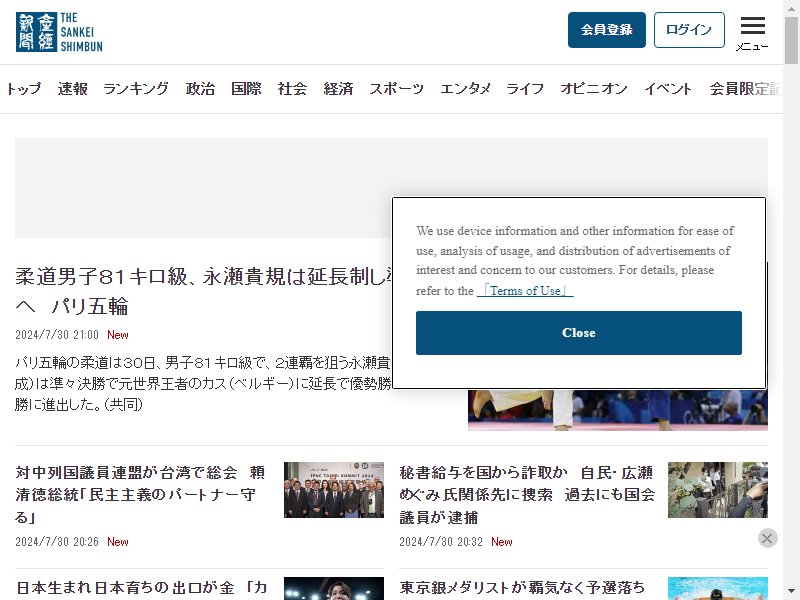Click the timestamp 2024/7/30 21:00
Image resolution: width=800 pixels, height=600 pixels.
57,335
